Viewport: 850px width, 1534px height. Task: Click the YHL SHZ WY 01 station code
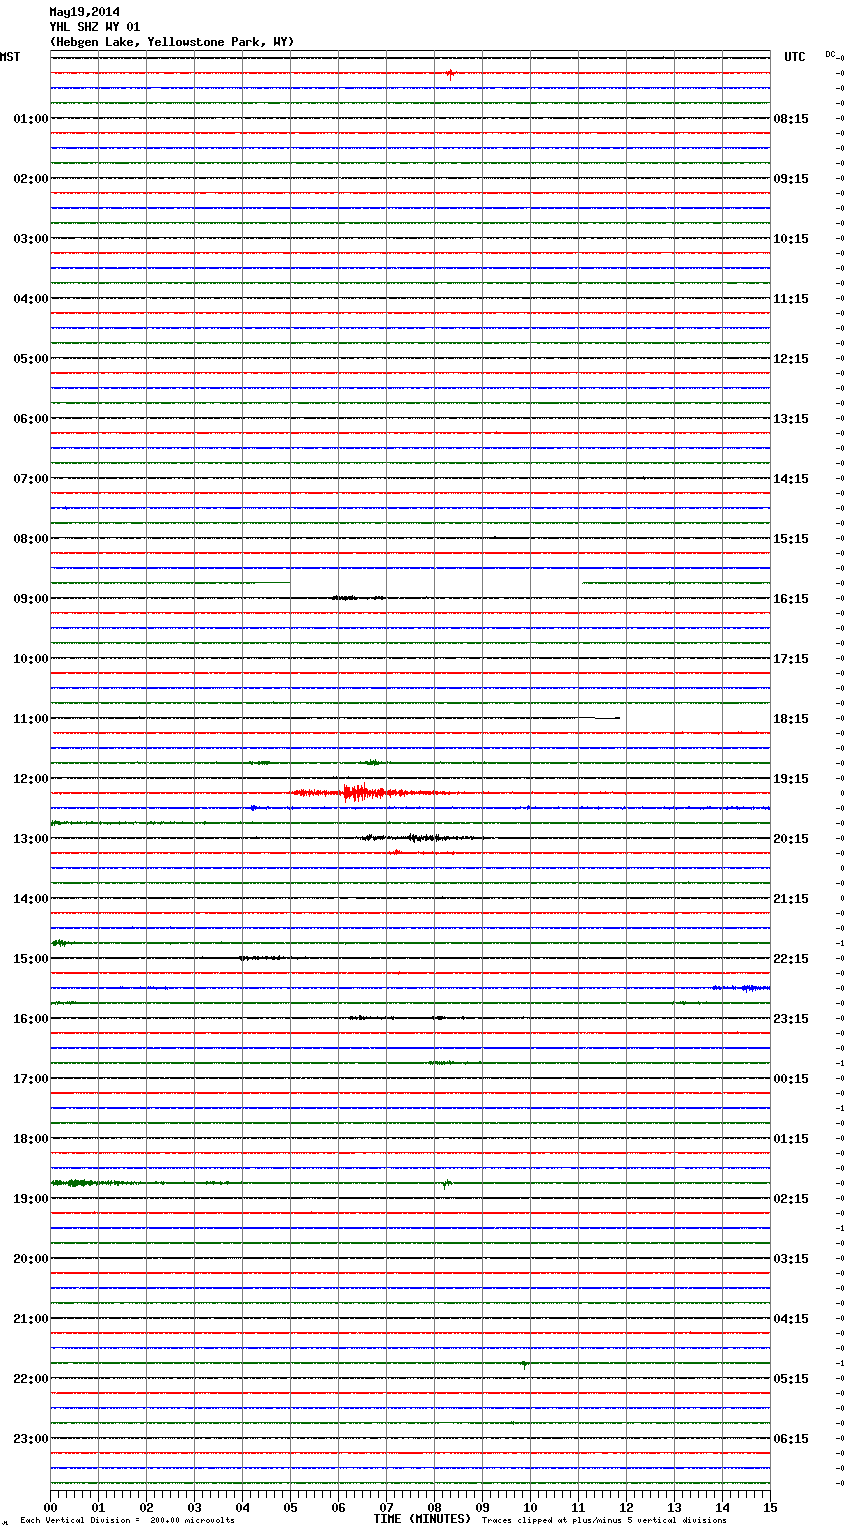(95, 27)
